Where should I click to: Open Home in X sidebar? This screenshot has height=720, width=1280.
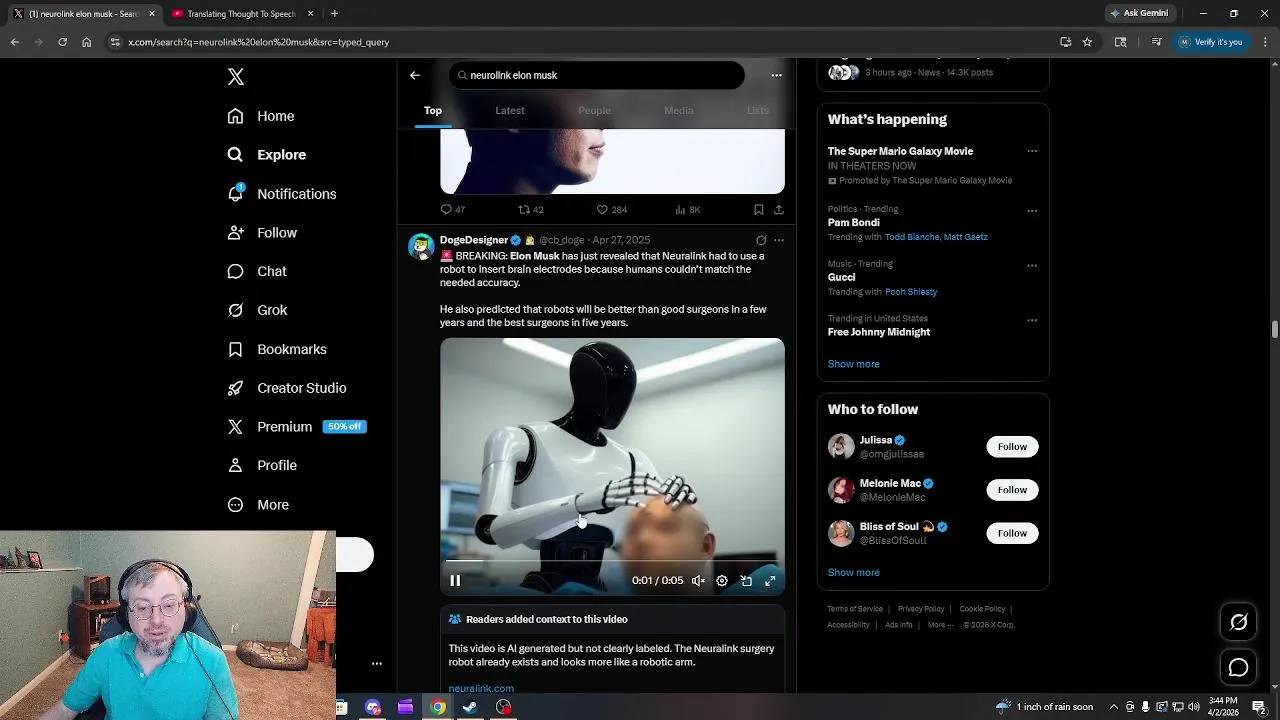(x=261, y=116)
